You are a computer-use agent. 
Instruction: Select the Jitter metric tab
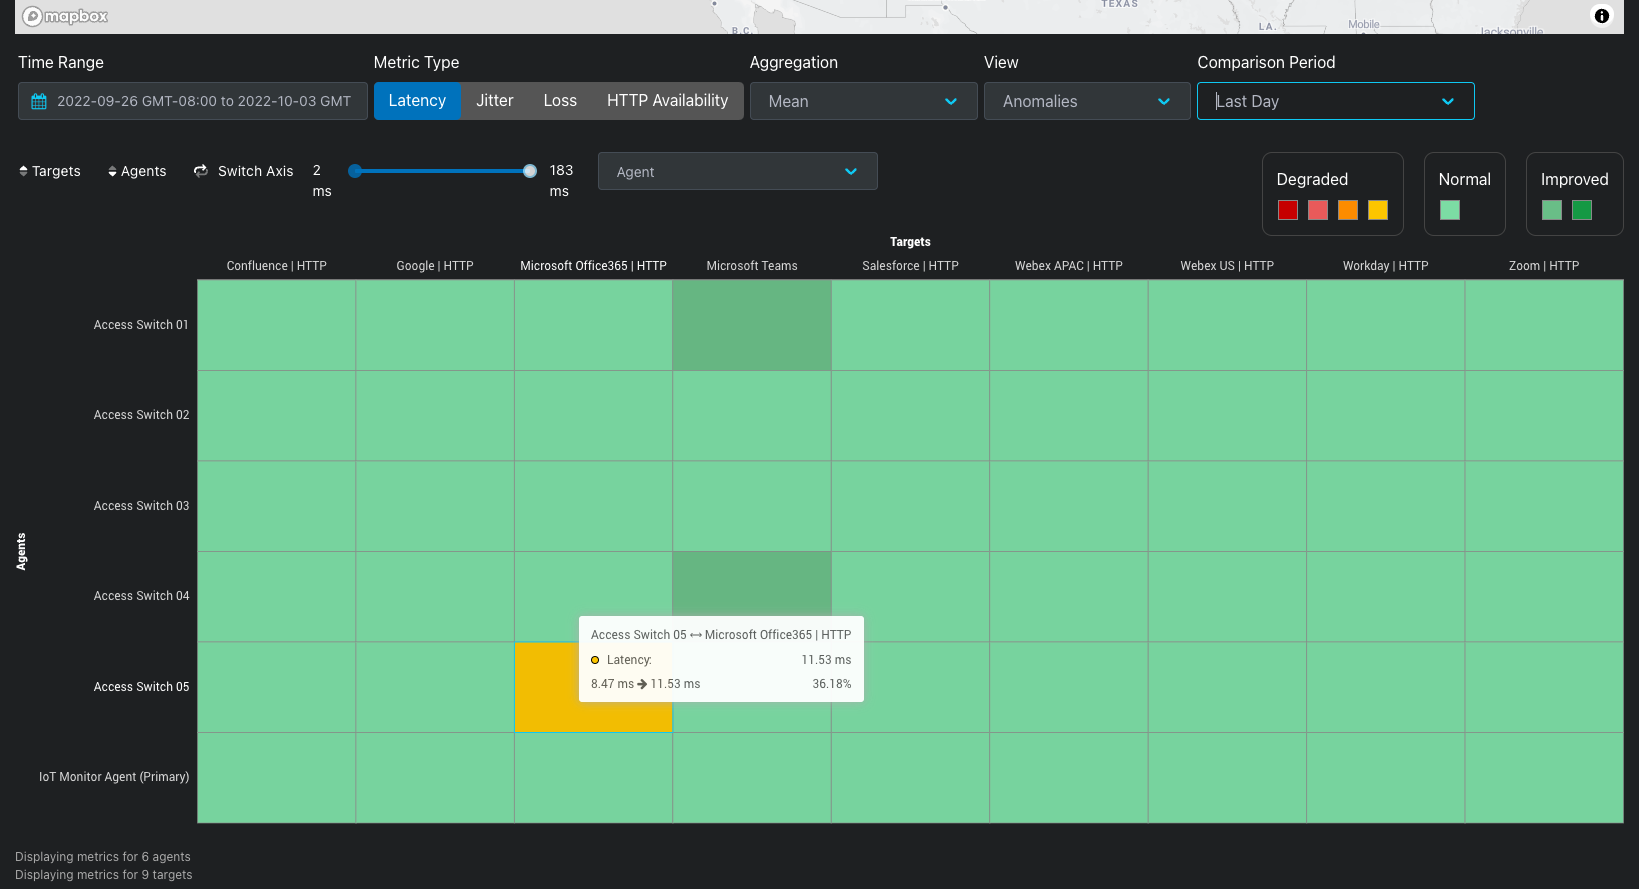pos(495,100)
